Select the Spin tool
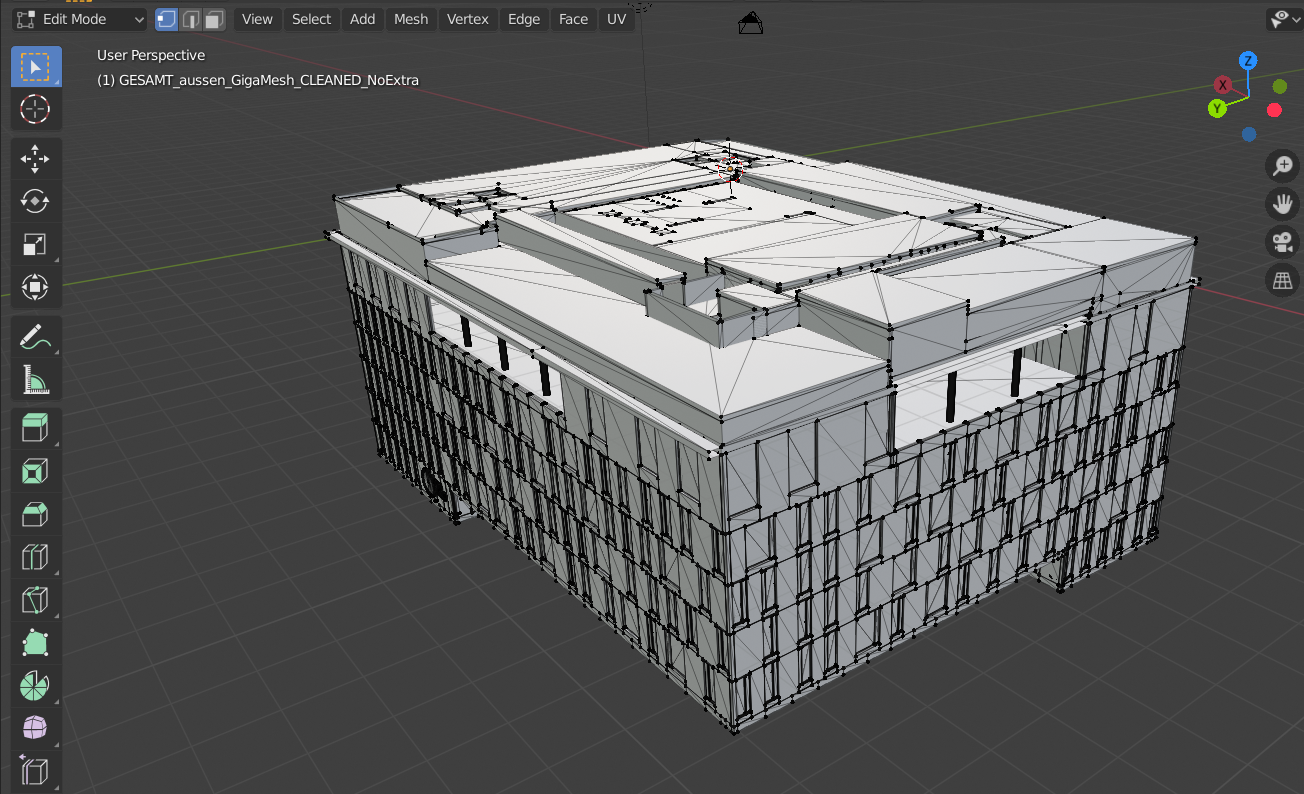 (x=36, y=687)
